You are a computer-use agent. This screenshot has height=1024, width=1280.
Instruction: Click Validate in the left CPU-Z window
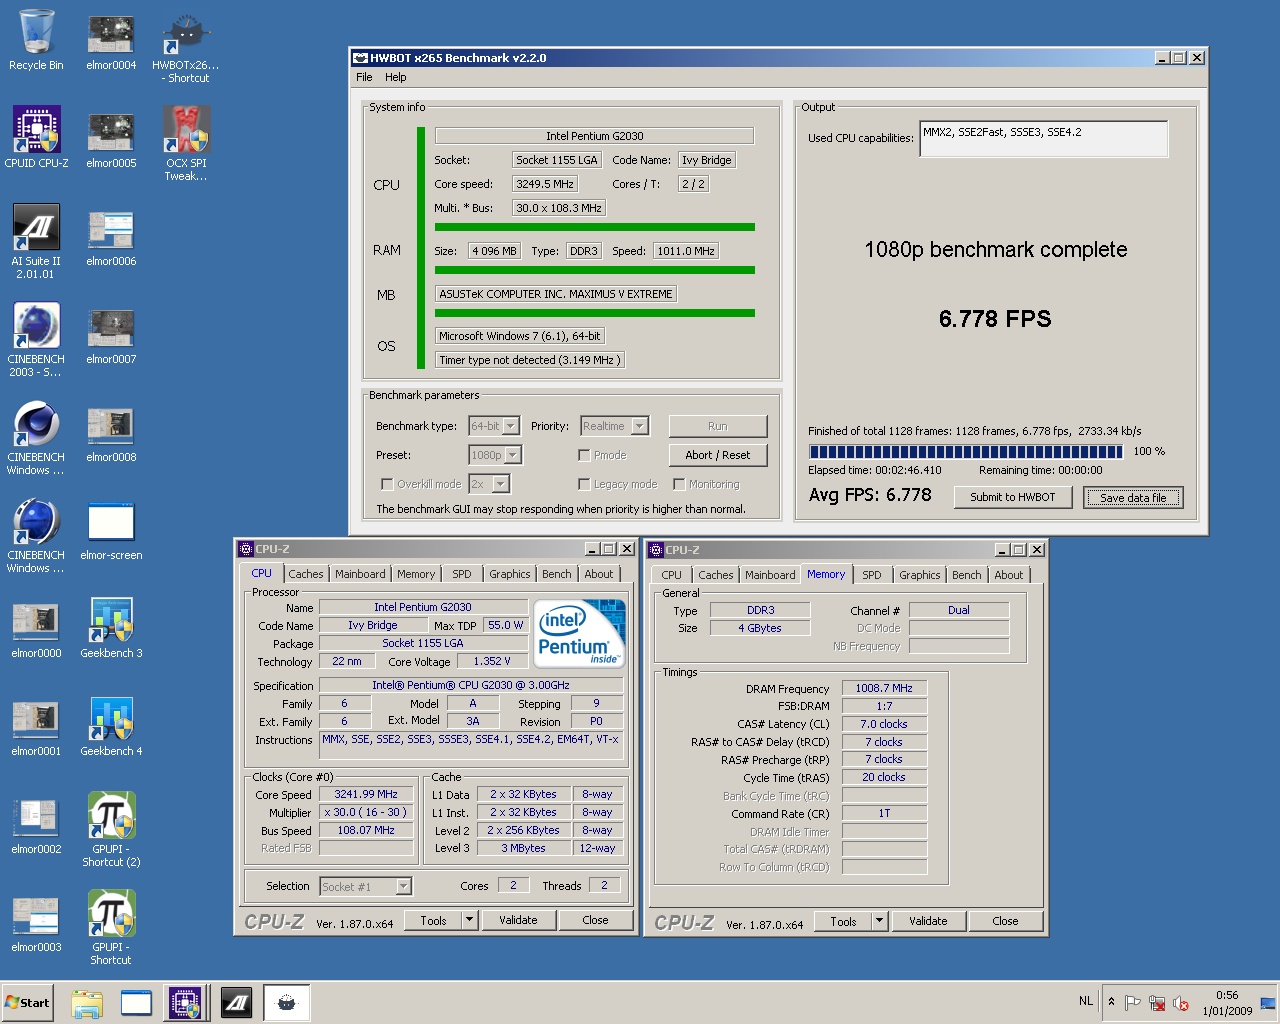518,920
